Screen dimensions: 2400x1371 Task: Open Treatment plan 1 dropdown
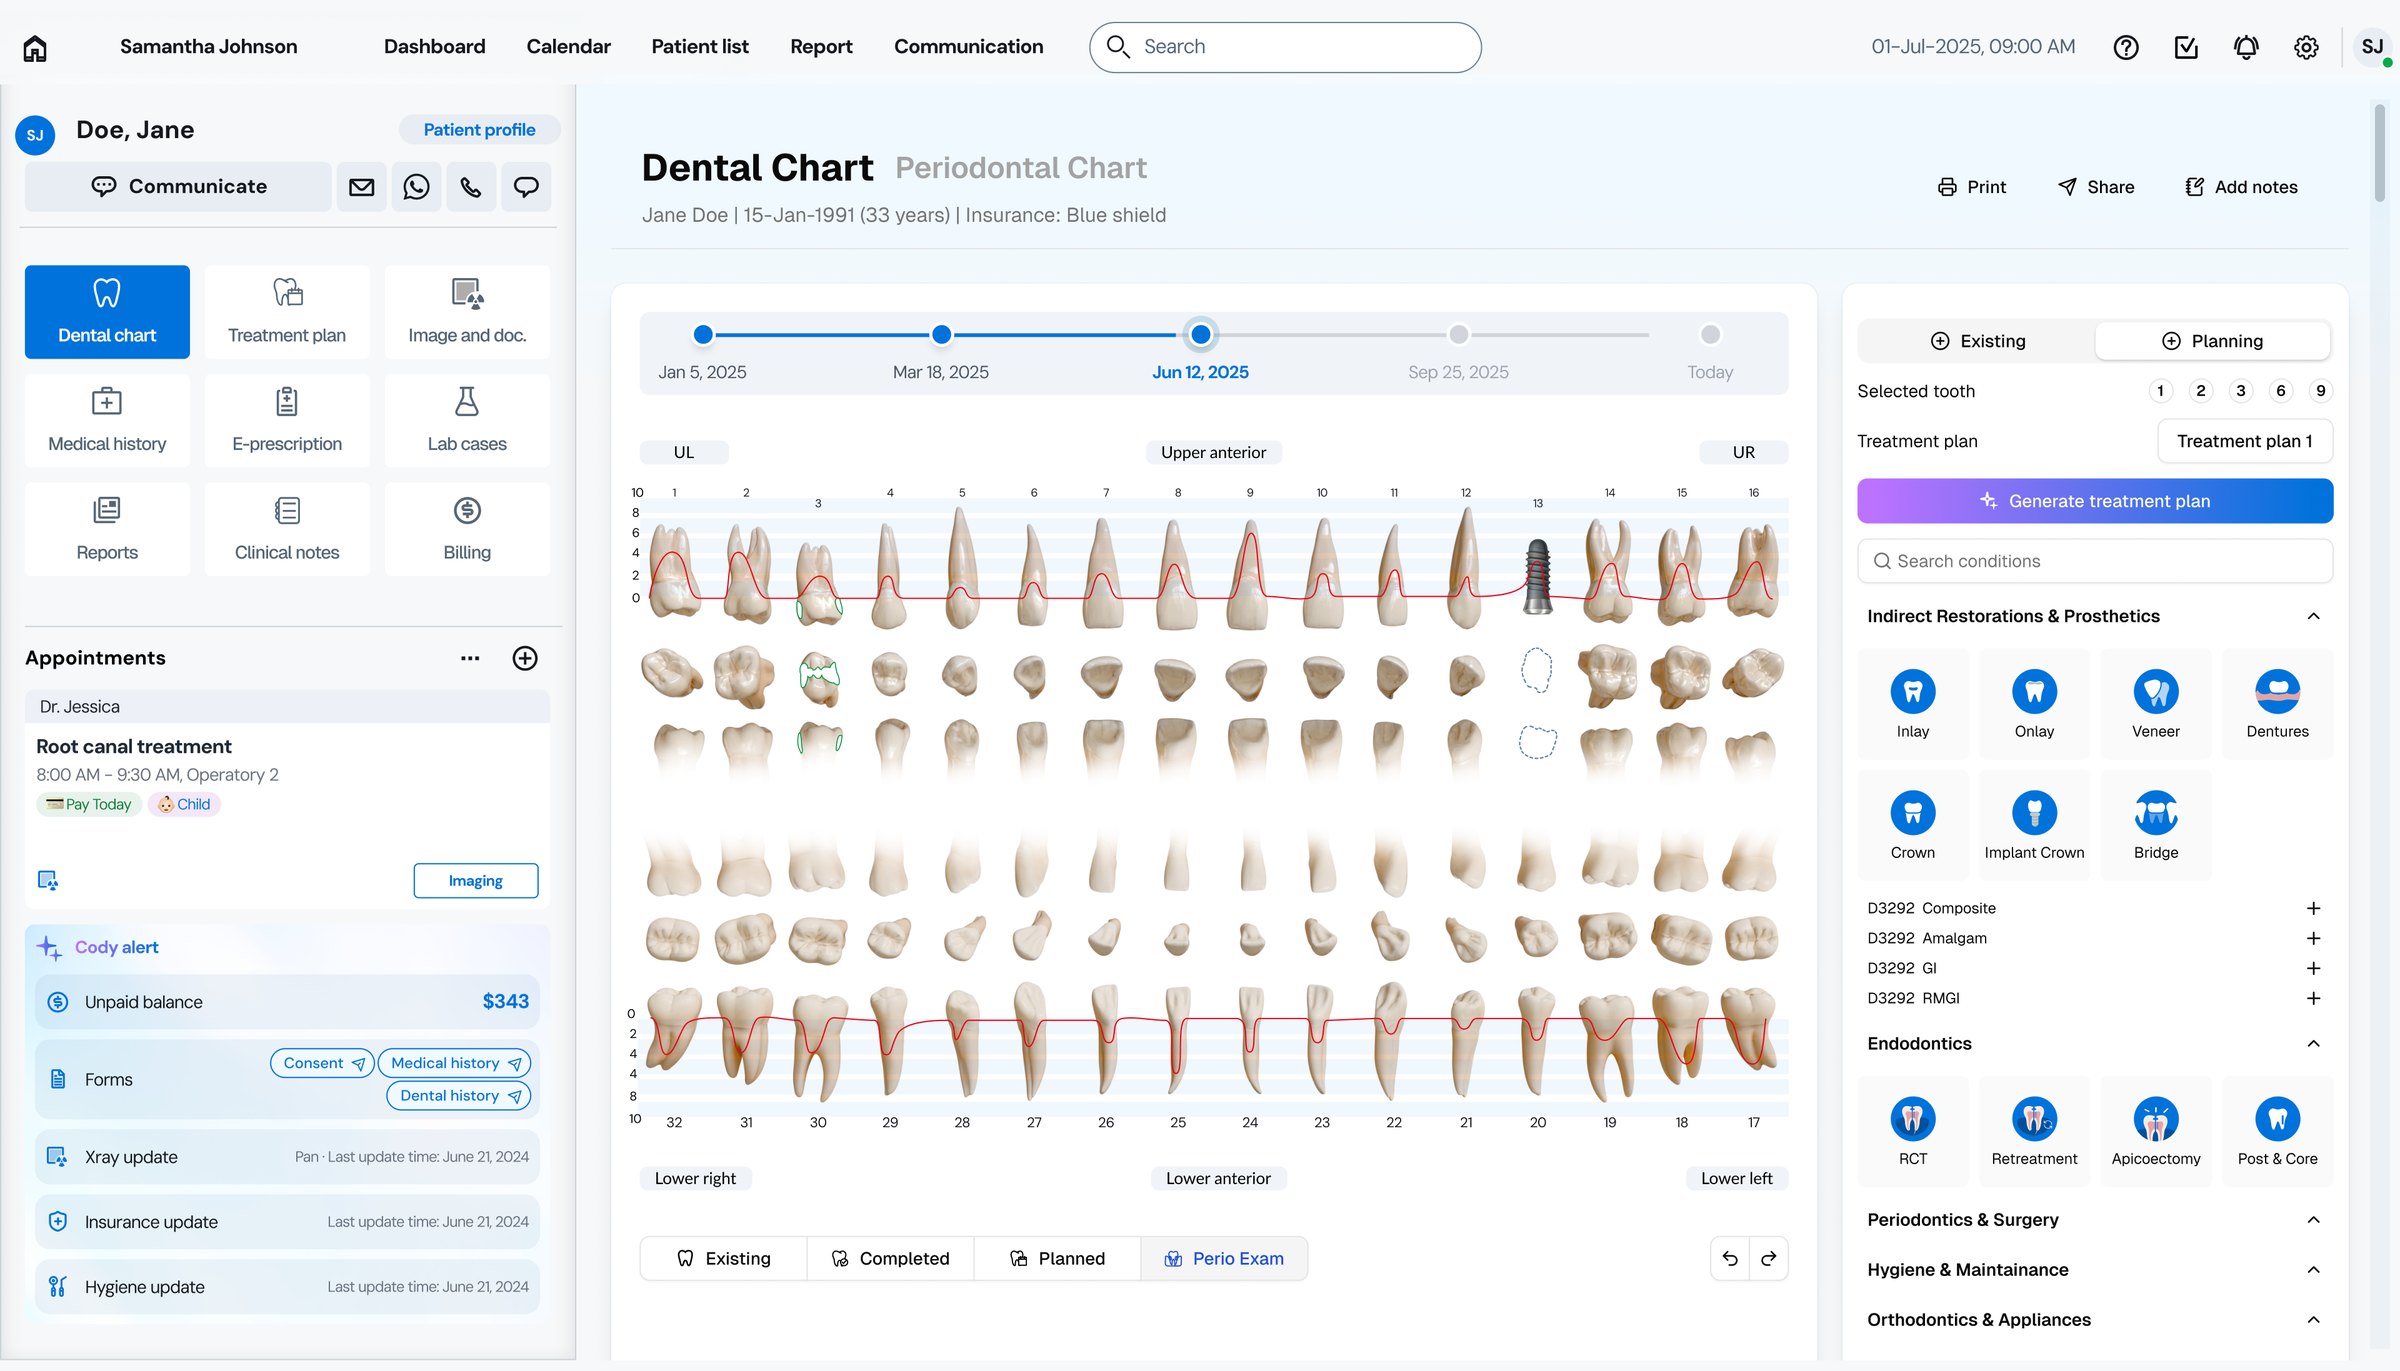[2245, 441]
